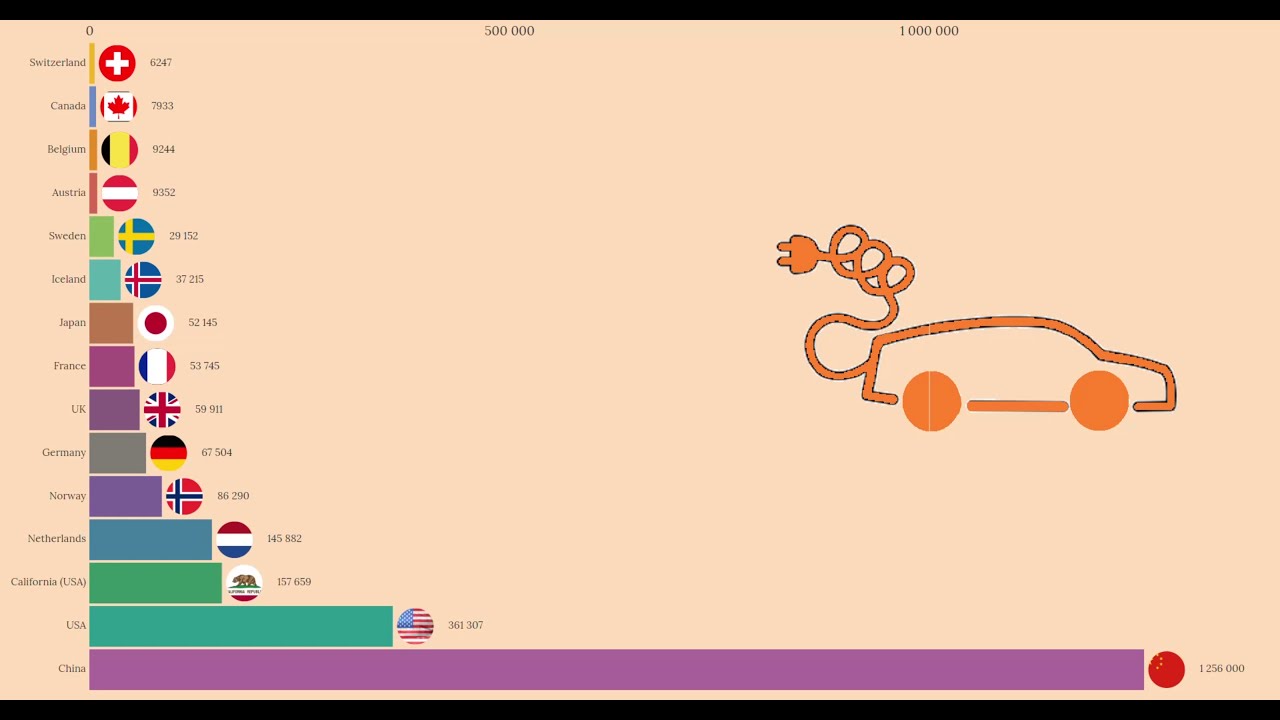Click the Austria flag circle
Image resolution: width=1280 pixels, height=720 pixels.
click(120, 193)
